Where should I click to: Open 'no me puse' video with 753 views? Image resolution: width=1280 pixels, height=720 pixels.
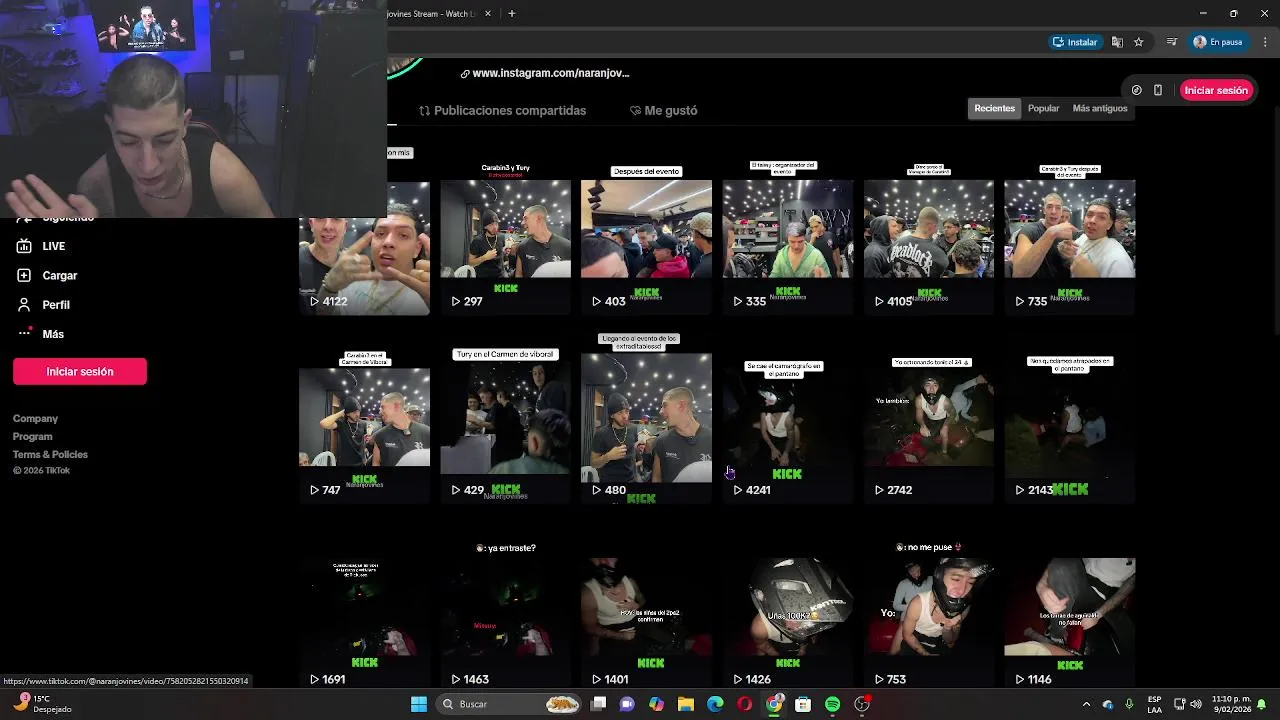[928, 622]
